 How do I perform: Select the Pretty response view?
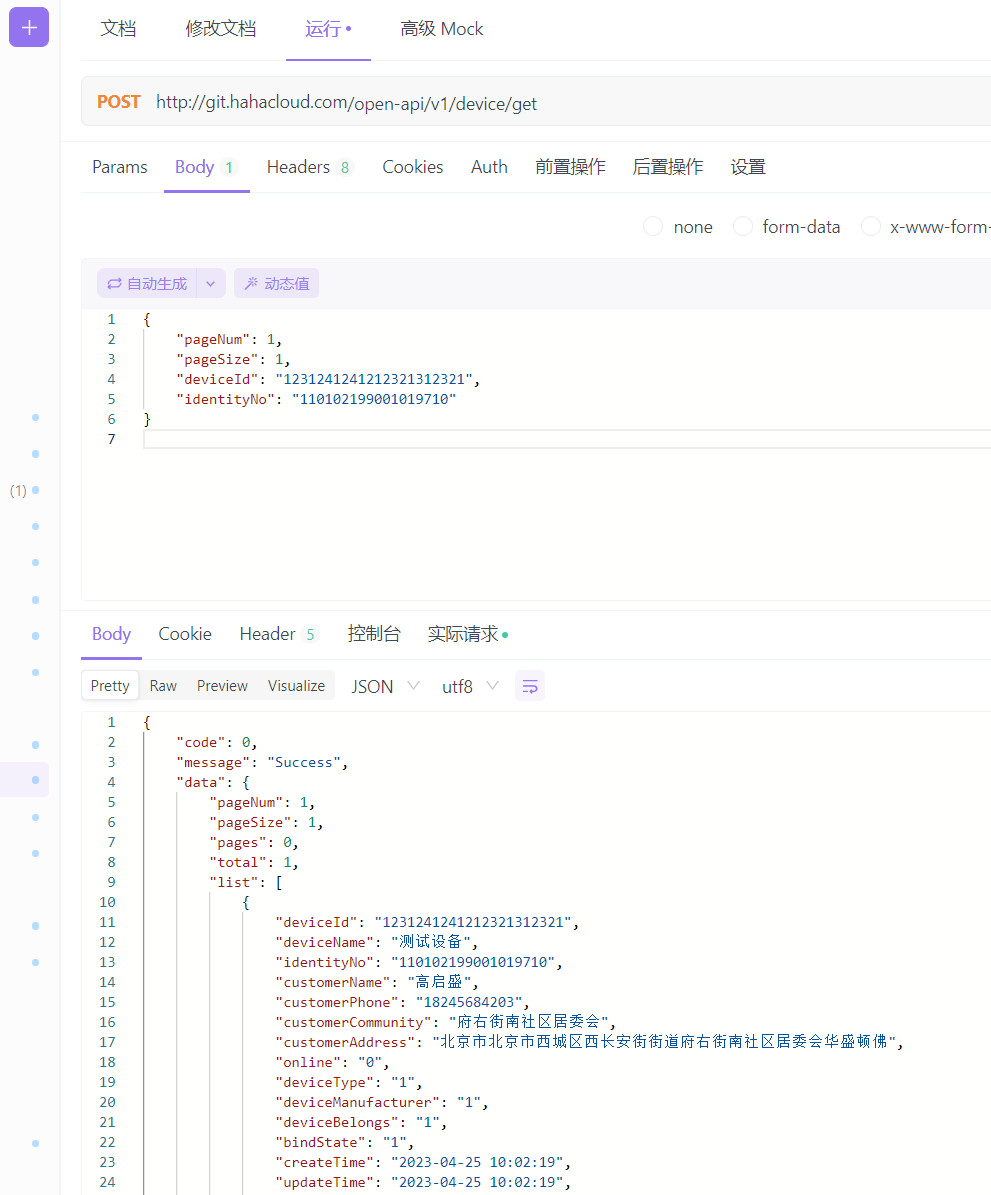[110, 686]
